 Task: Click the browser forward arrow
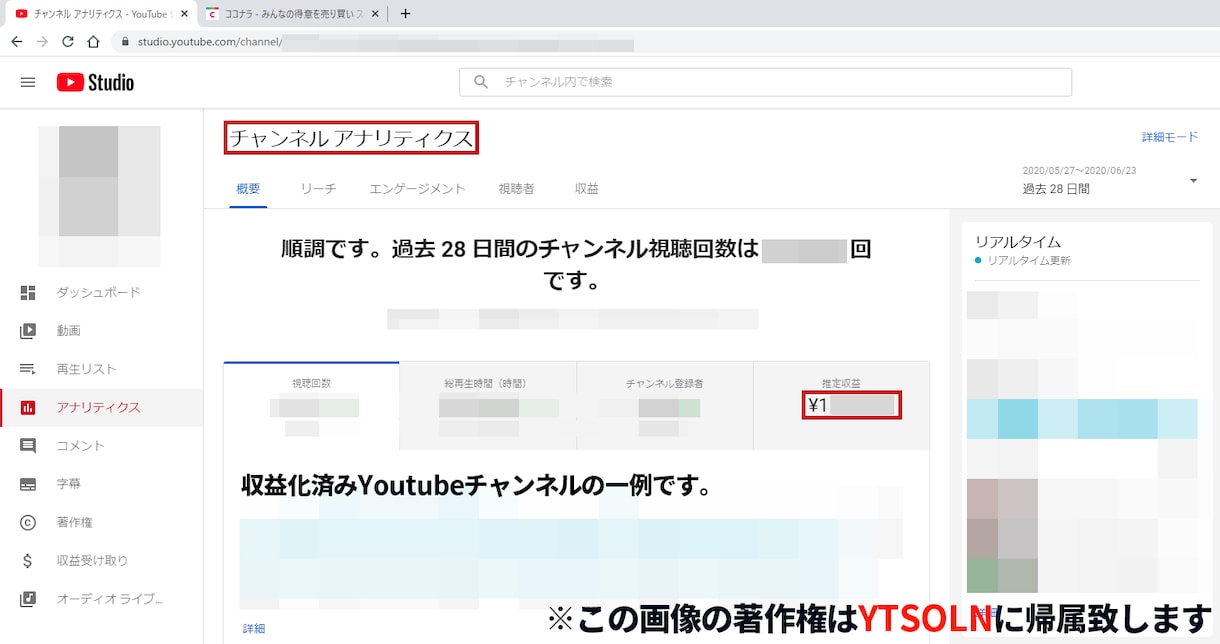pos(42,42)
